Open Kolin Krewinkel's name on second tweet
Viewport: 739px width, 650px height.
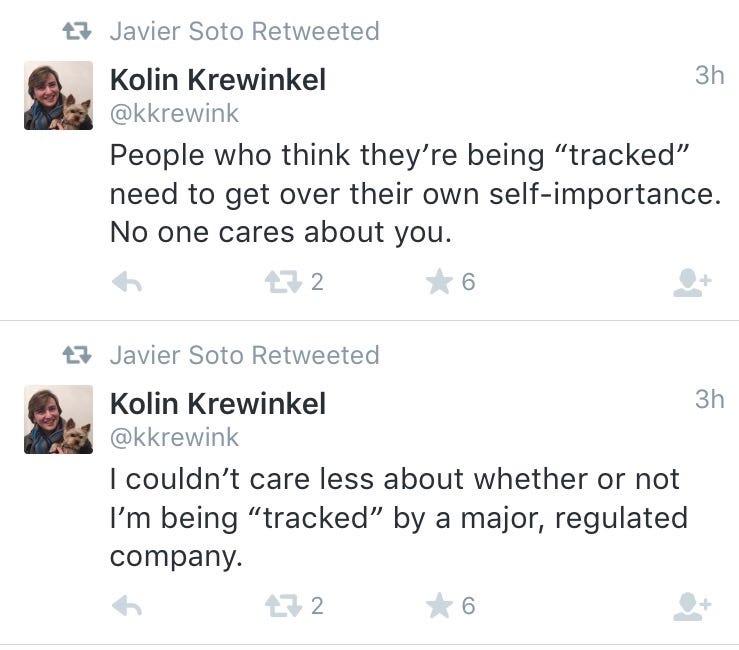(x=217, y=403)
